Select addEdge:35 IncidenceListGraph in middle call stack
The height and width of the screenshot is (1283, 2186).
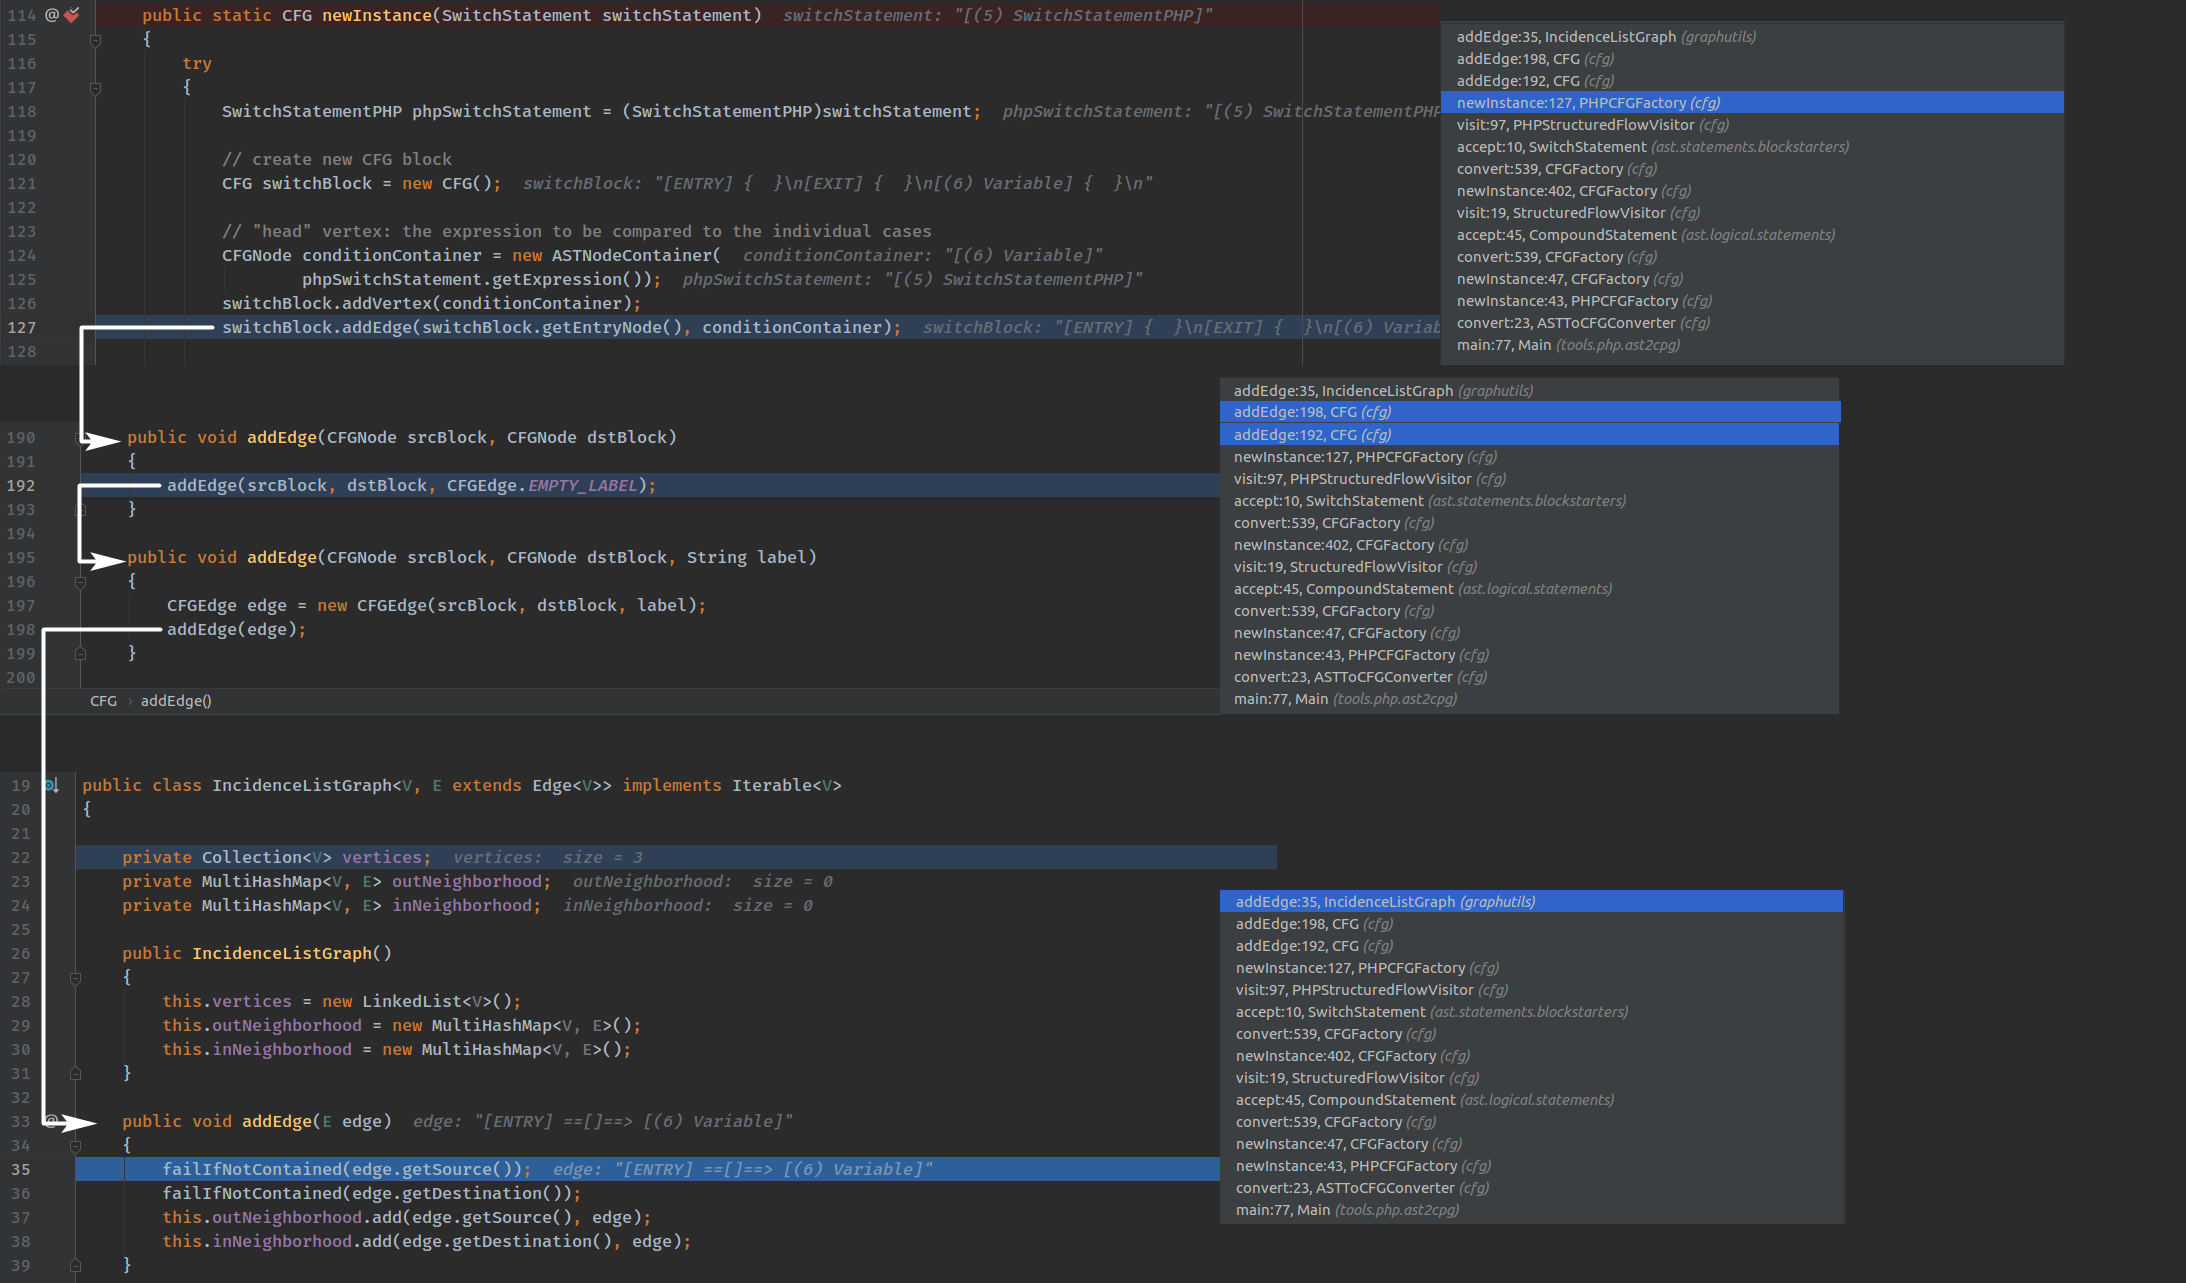point(1530,391)
